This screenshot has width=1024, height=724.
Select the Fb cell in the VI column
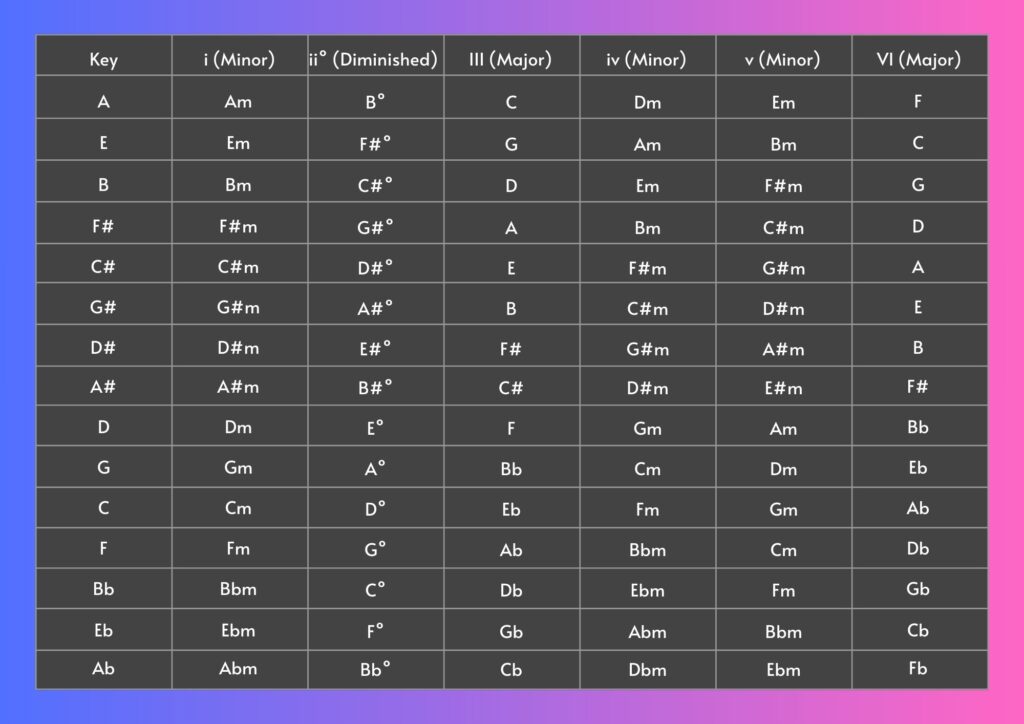918,669
